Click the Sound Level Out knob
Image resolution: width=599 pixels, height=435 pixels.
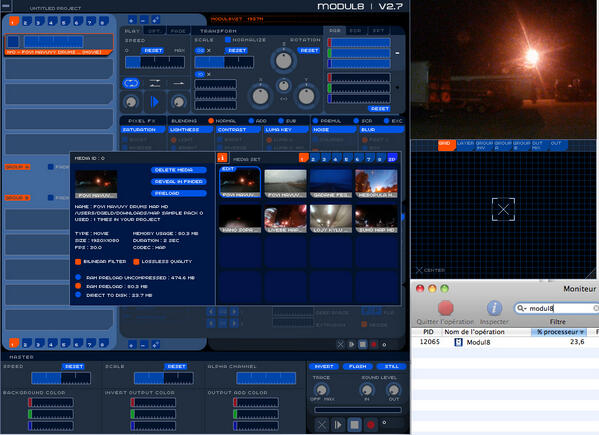click(x=393, y=390)
